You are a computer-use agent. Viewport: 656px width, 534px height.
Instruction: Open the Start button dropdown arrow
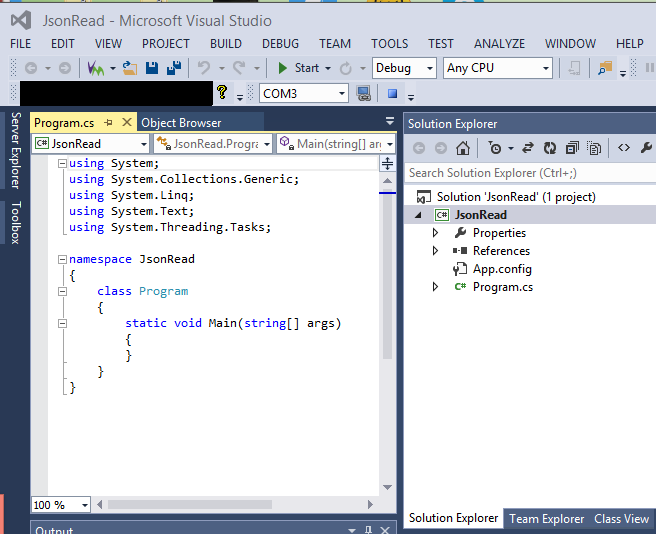click(328, 68)
